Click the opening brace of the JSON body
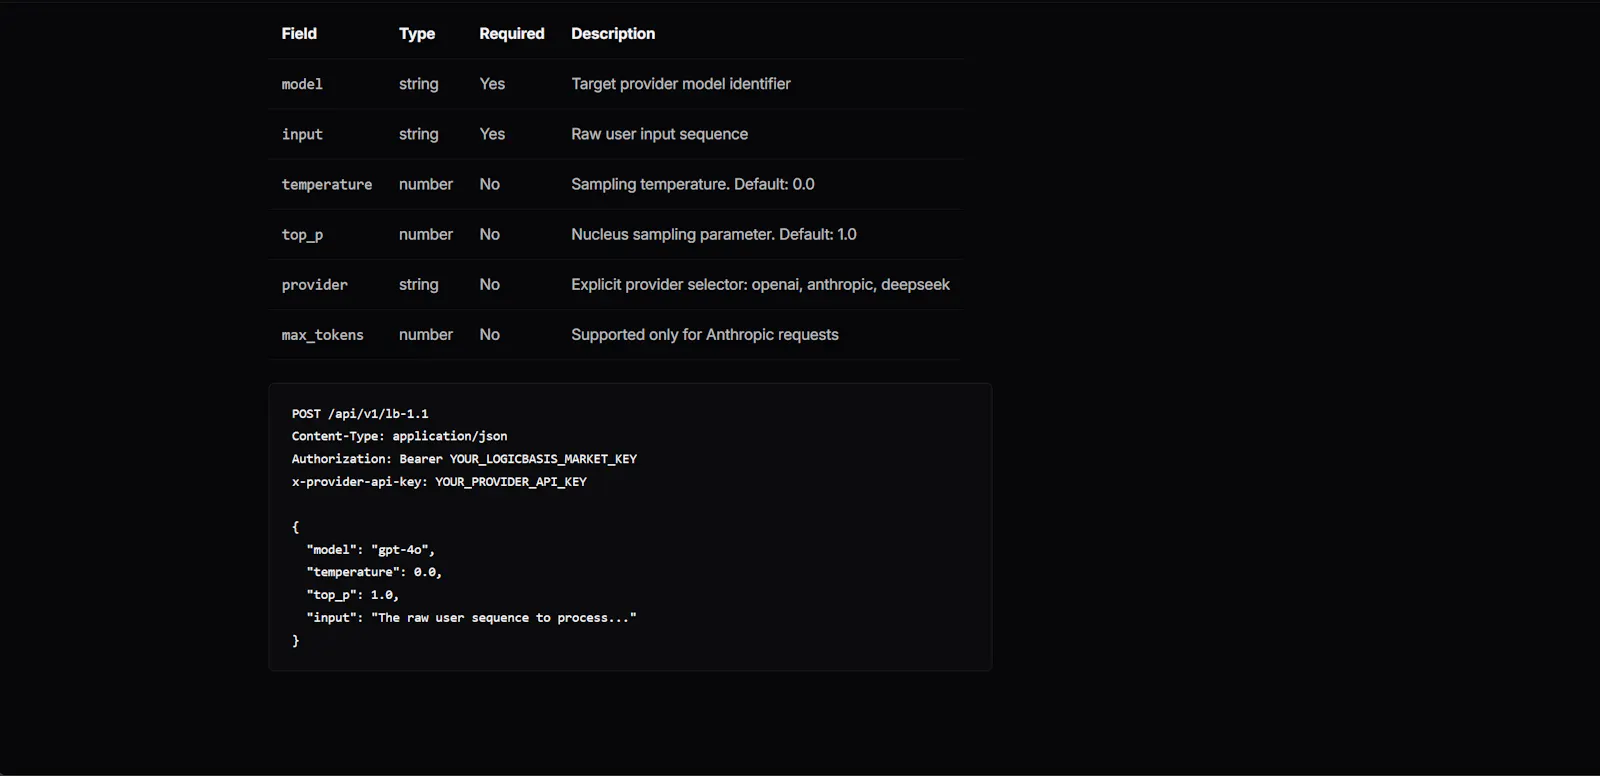Viewport: 1600px width, 776px height. tap(295, 527)
